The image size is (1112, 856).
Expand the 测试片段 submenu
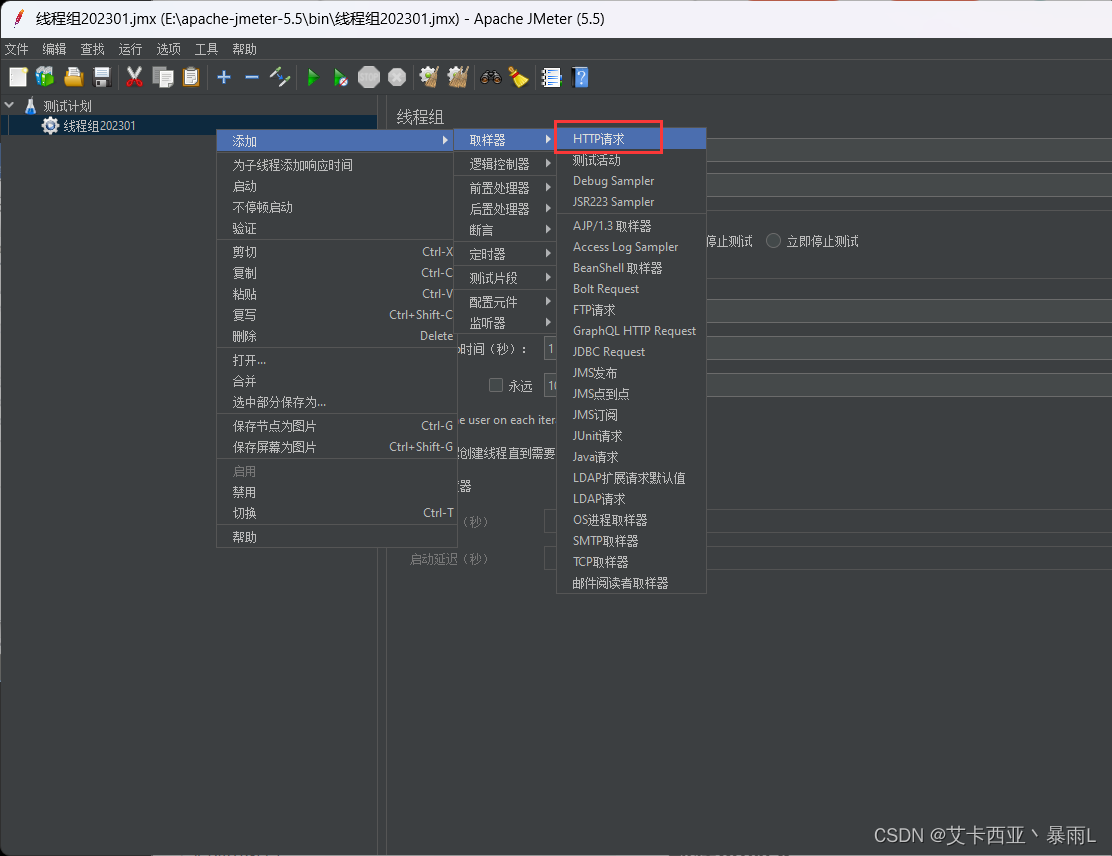[505, 278]
